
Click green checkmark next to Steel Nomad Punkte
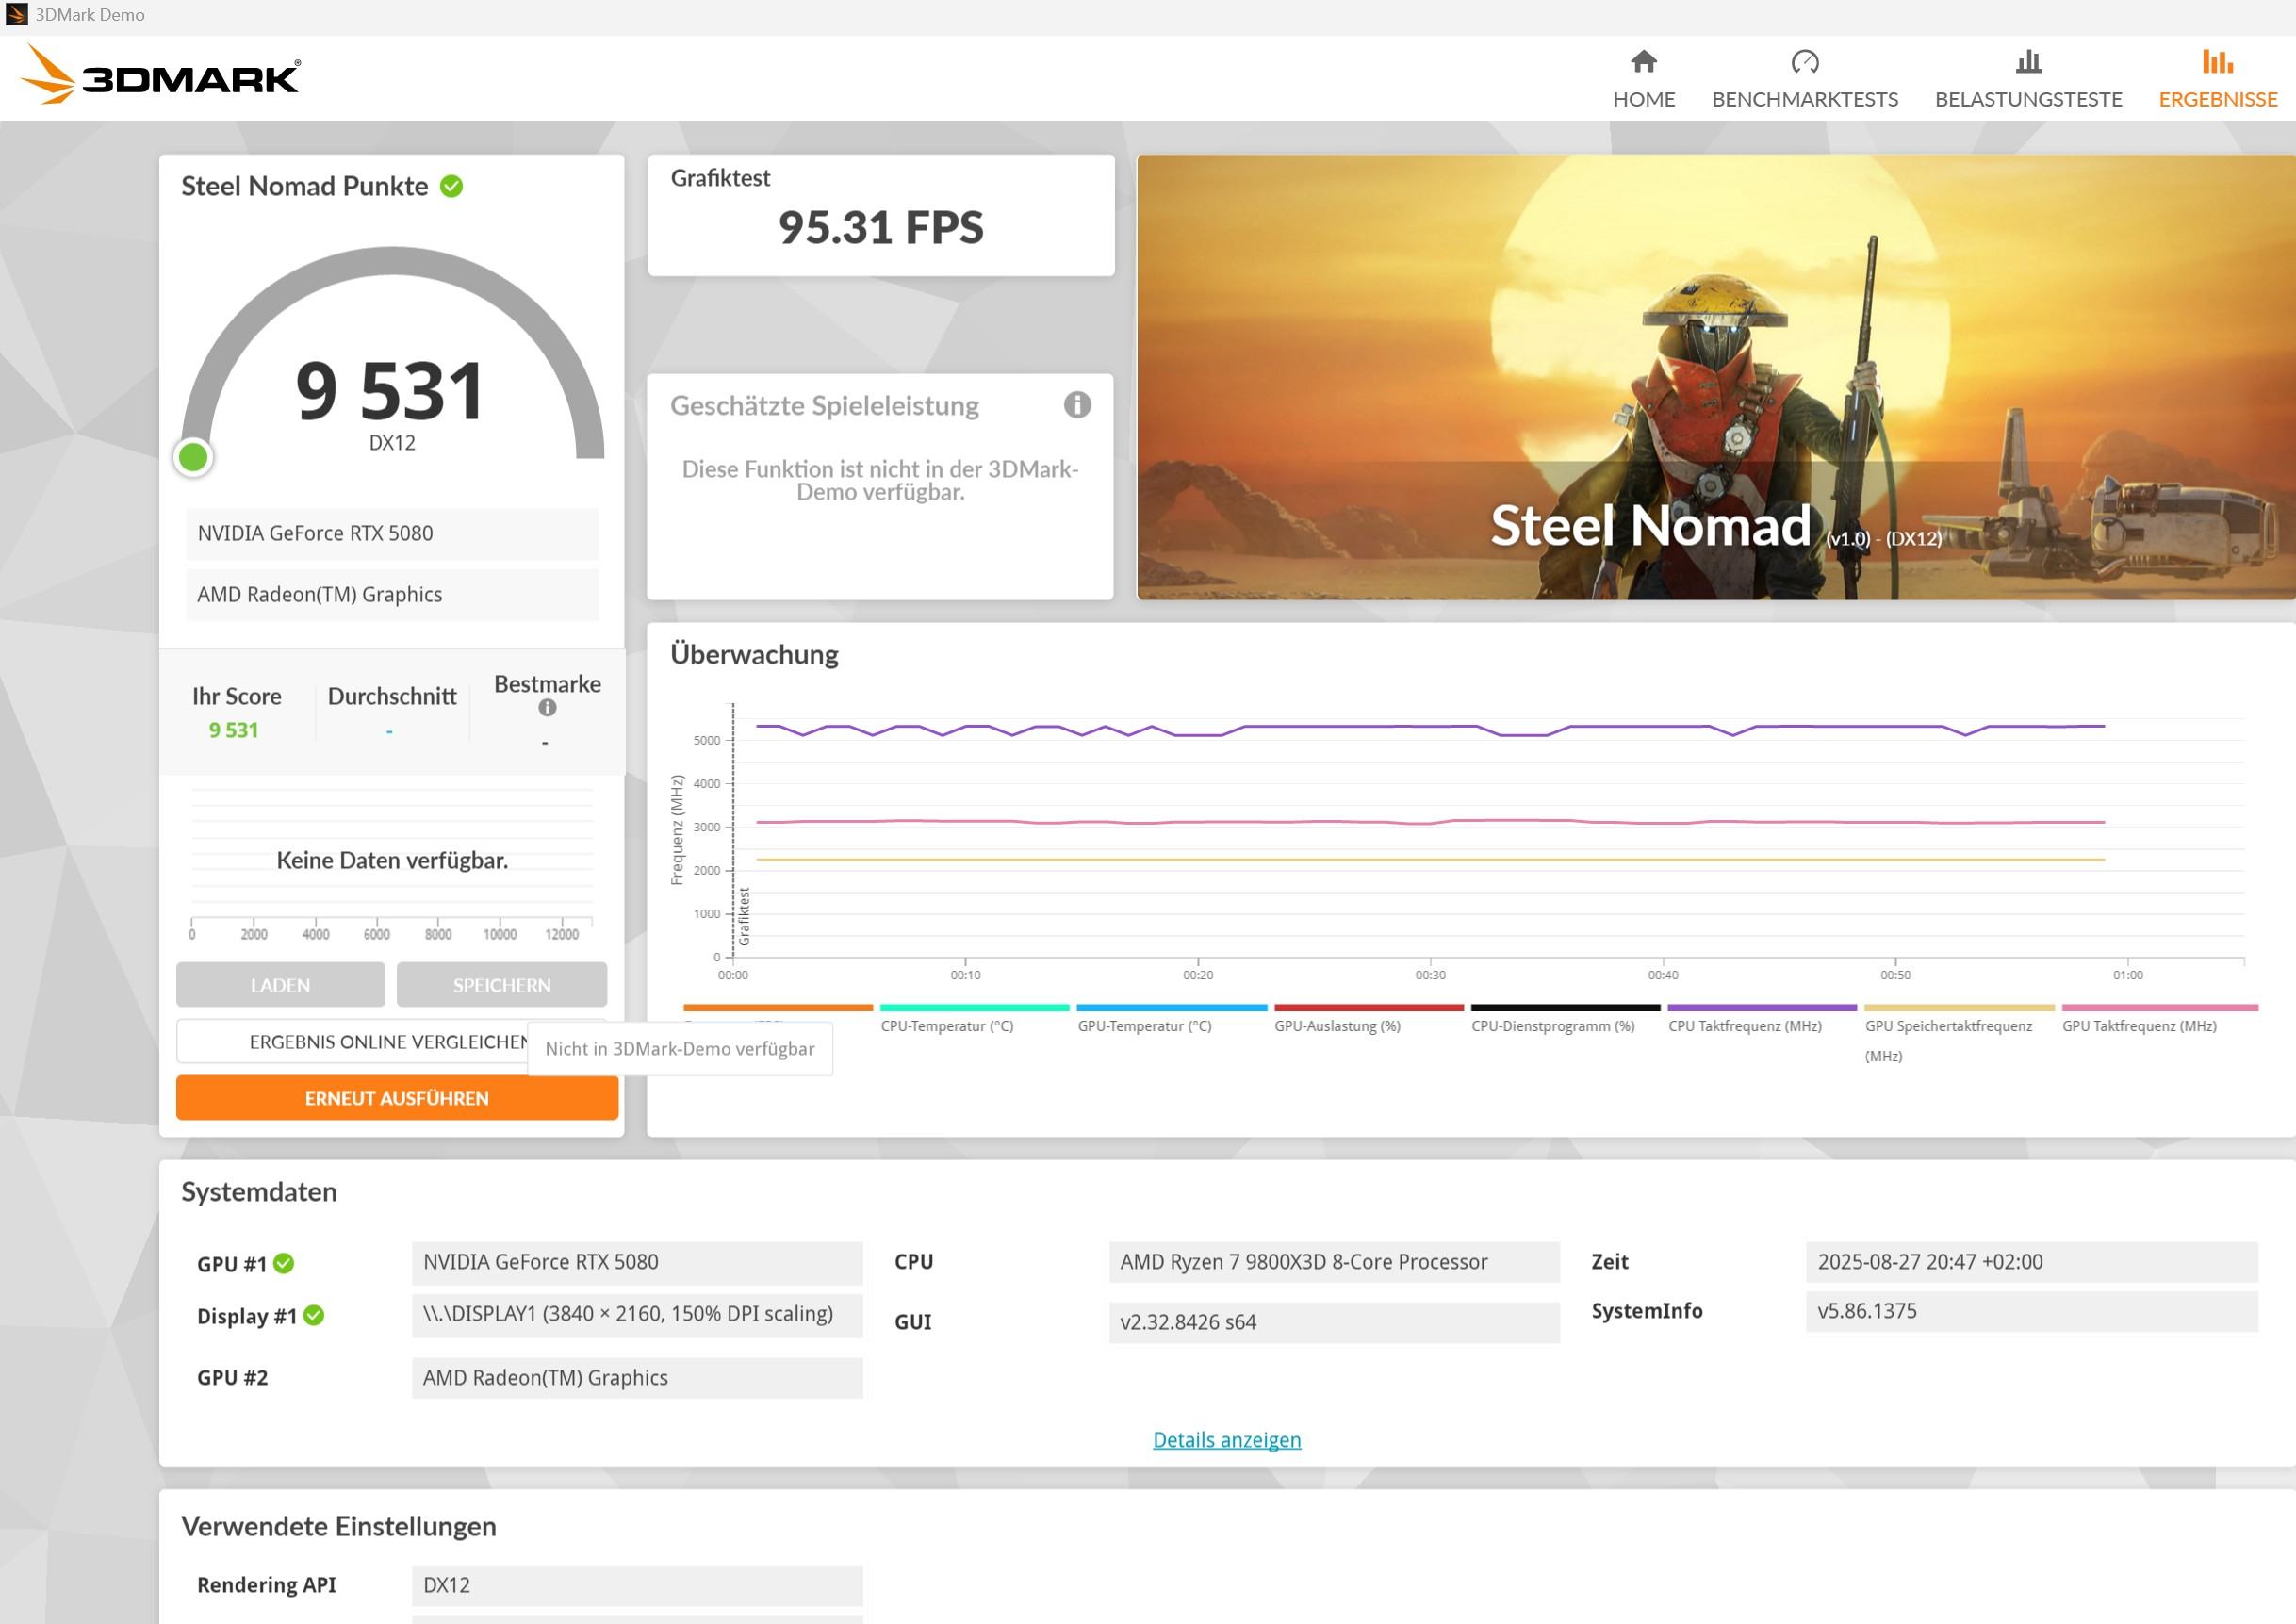(452, 186)
